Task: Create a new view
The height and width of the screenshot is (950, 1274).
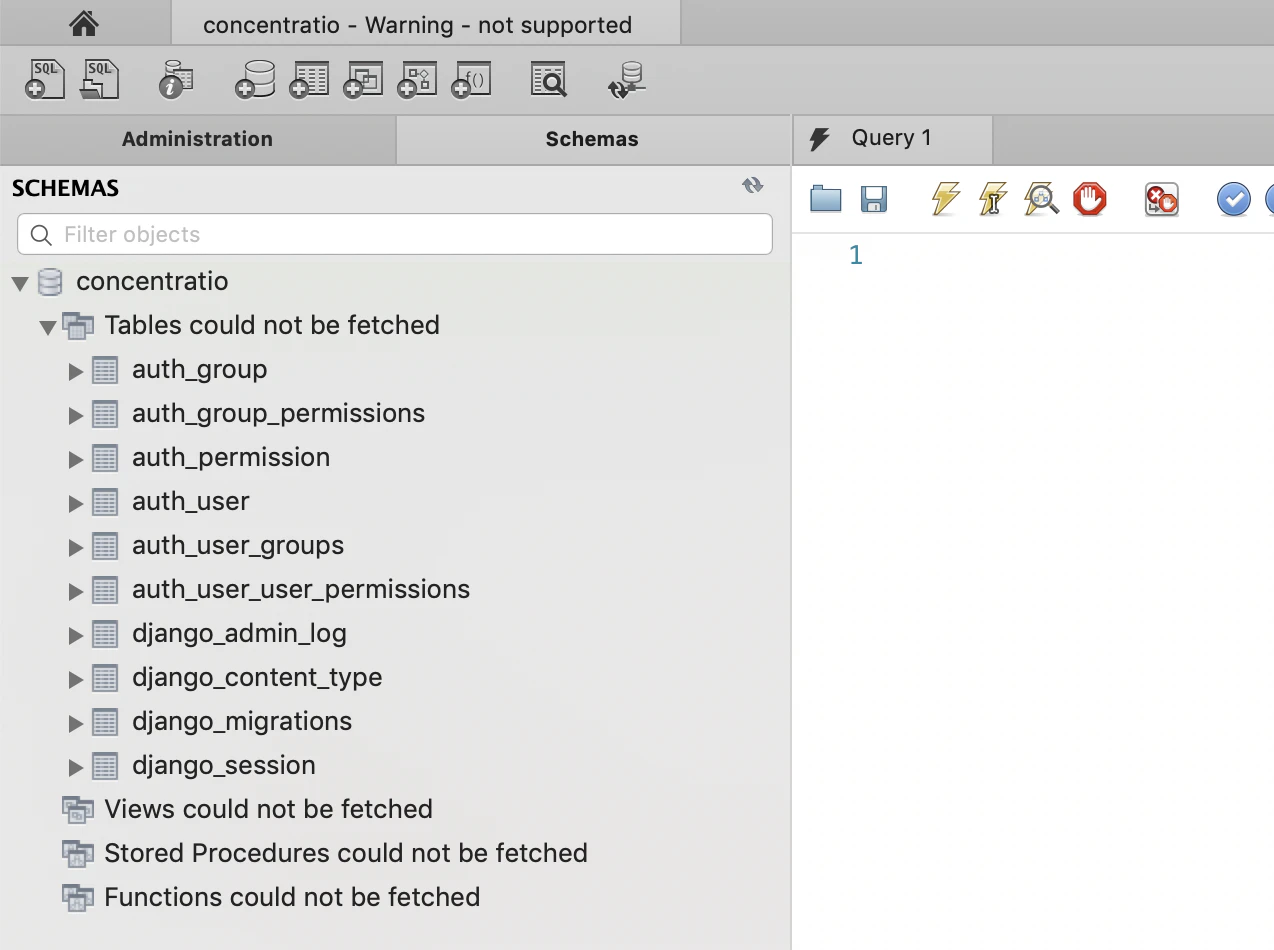Action: click(x=363, y=80)
